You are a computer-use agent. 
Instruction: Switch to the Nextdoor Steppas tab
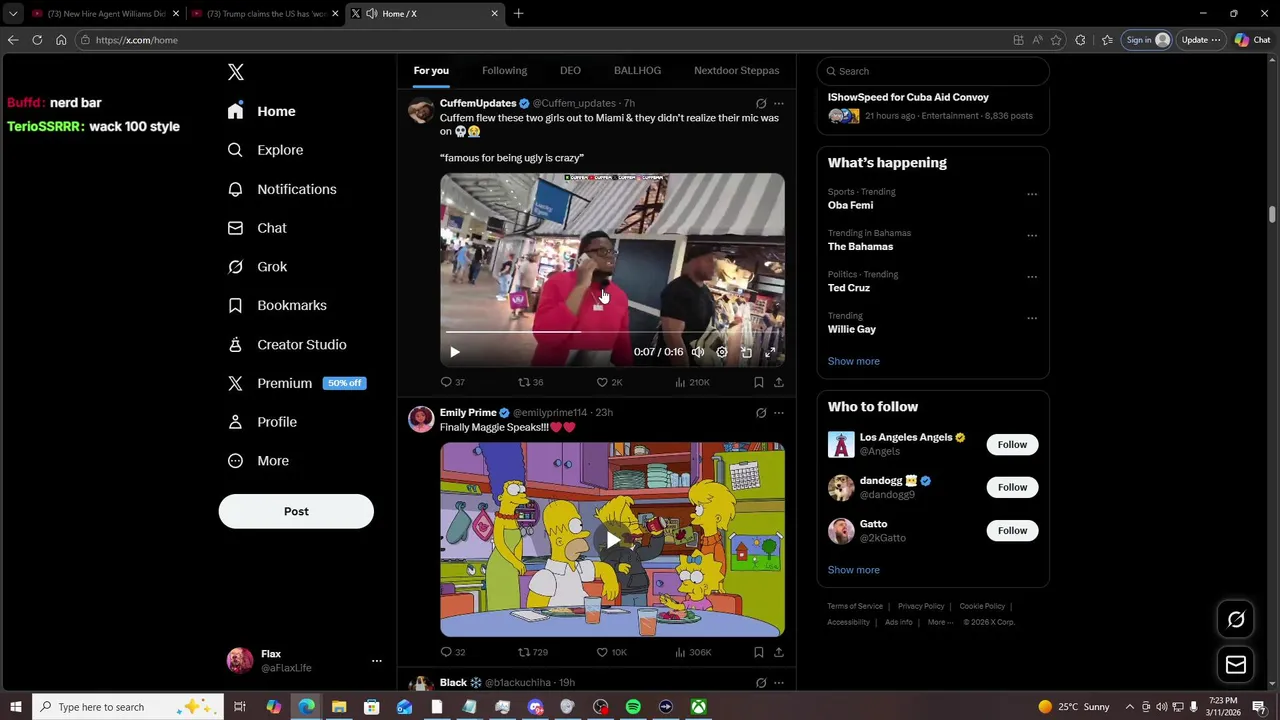(736, 70)
